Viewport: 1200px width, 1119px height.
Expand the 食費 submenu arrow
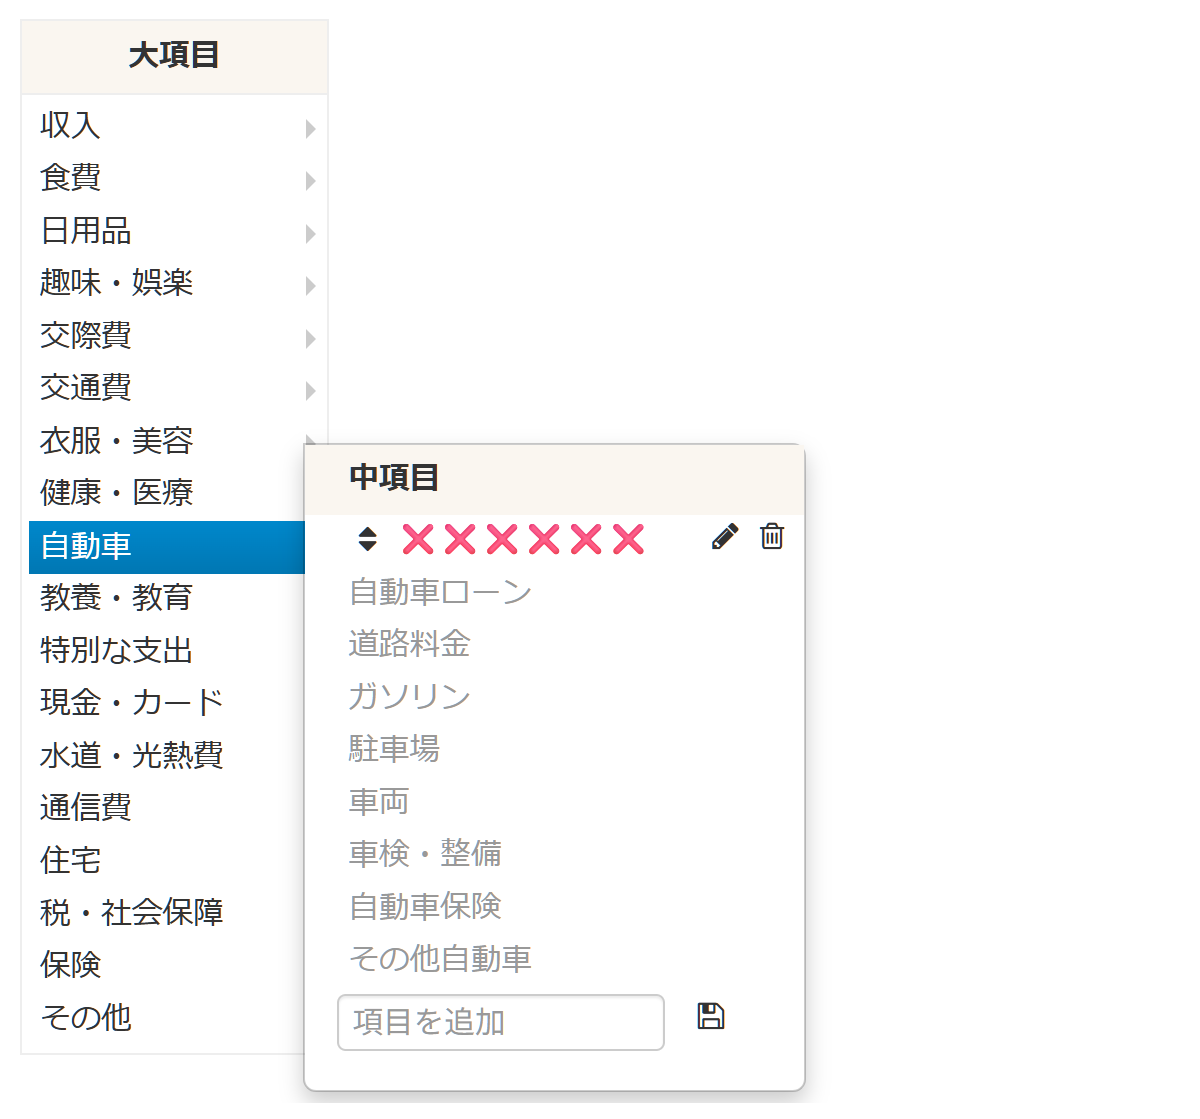click(310, 181)
